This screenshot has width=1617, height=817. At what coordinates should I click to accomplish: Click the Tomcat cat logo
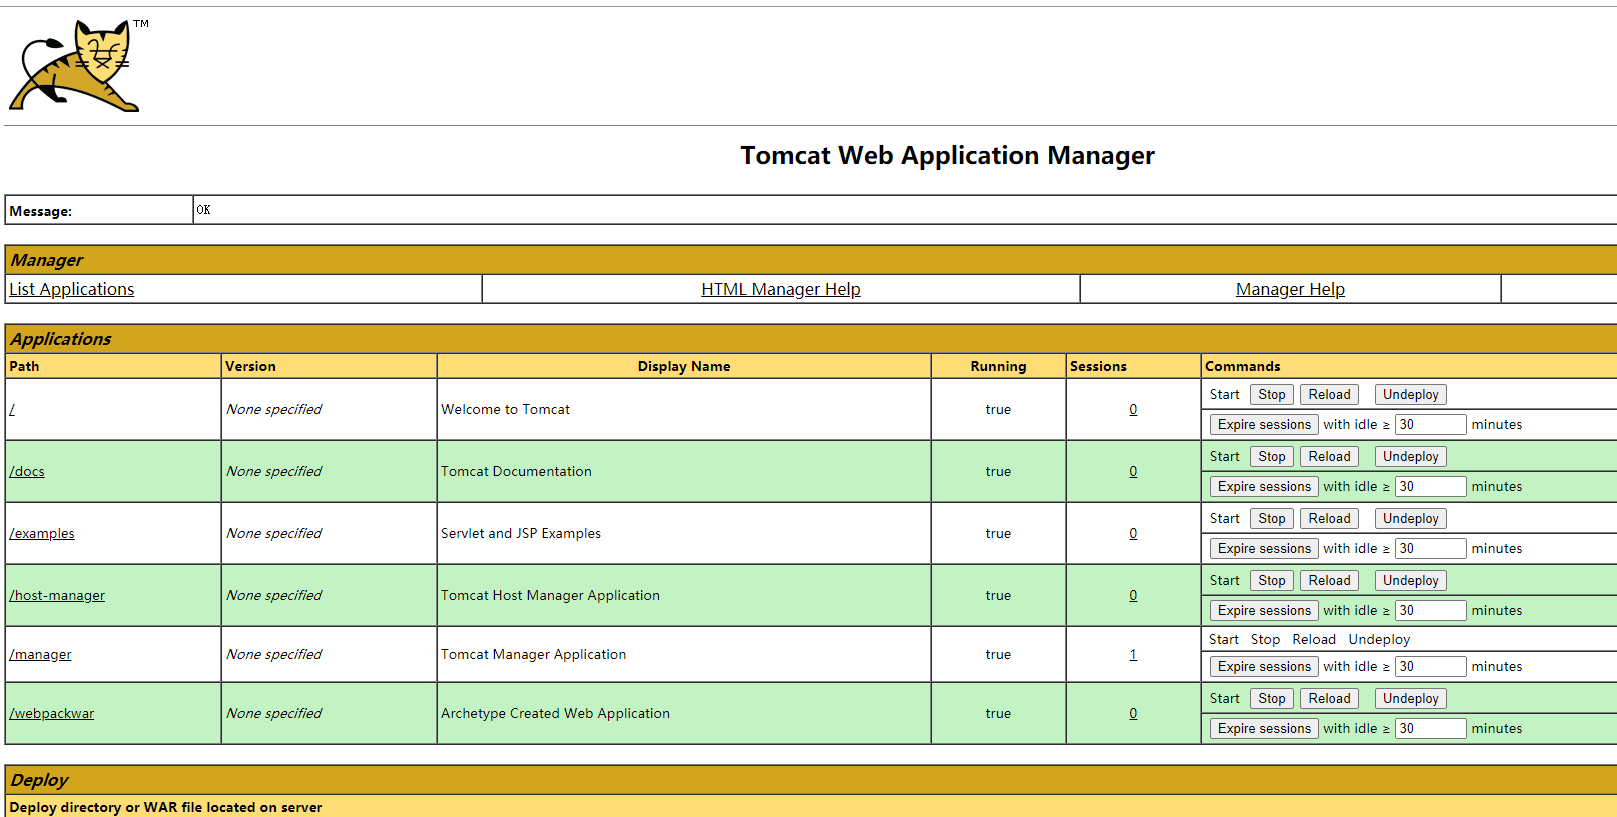point(75,66)
